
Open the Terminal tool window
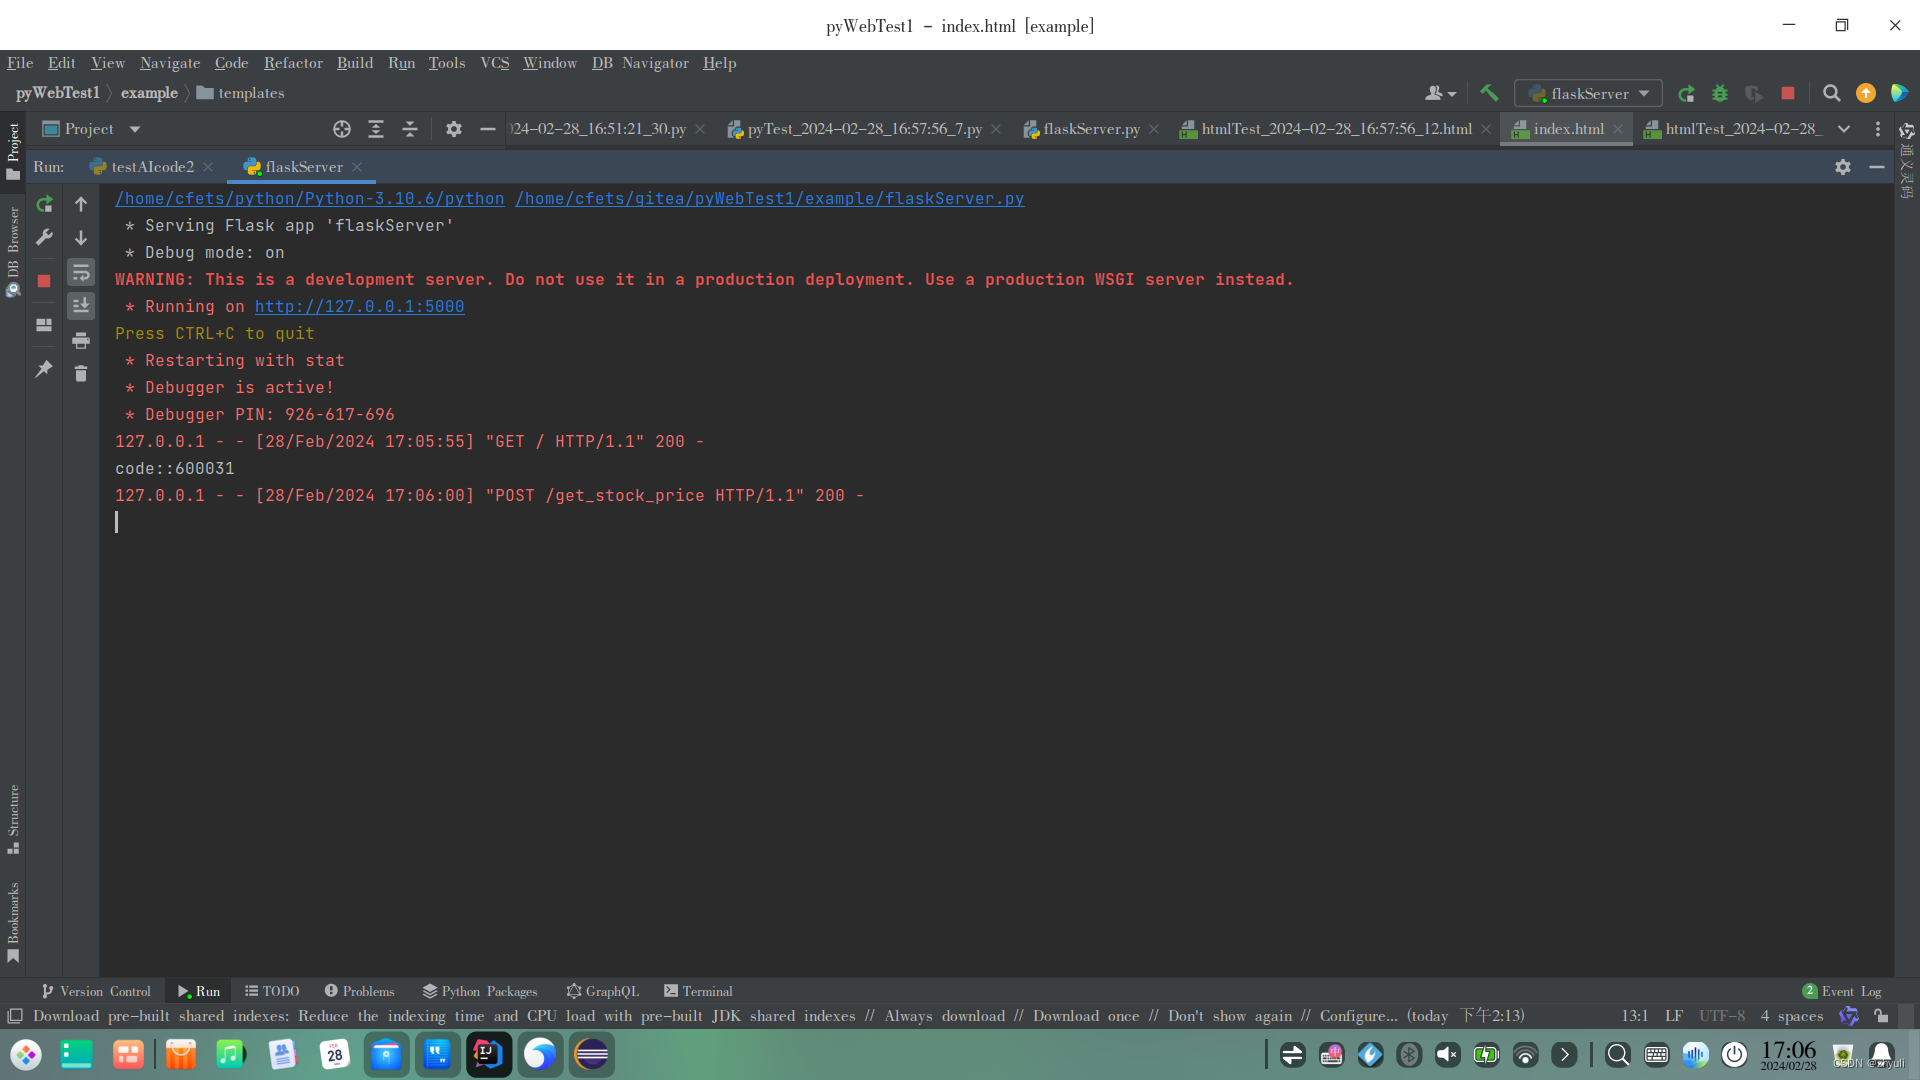tap(698, 991)
